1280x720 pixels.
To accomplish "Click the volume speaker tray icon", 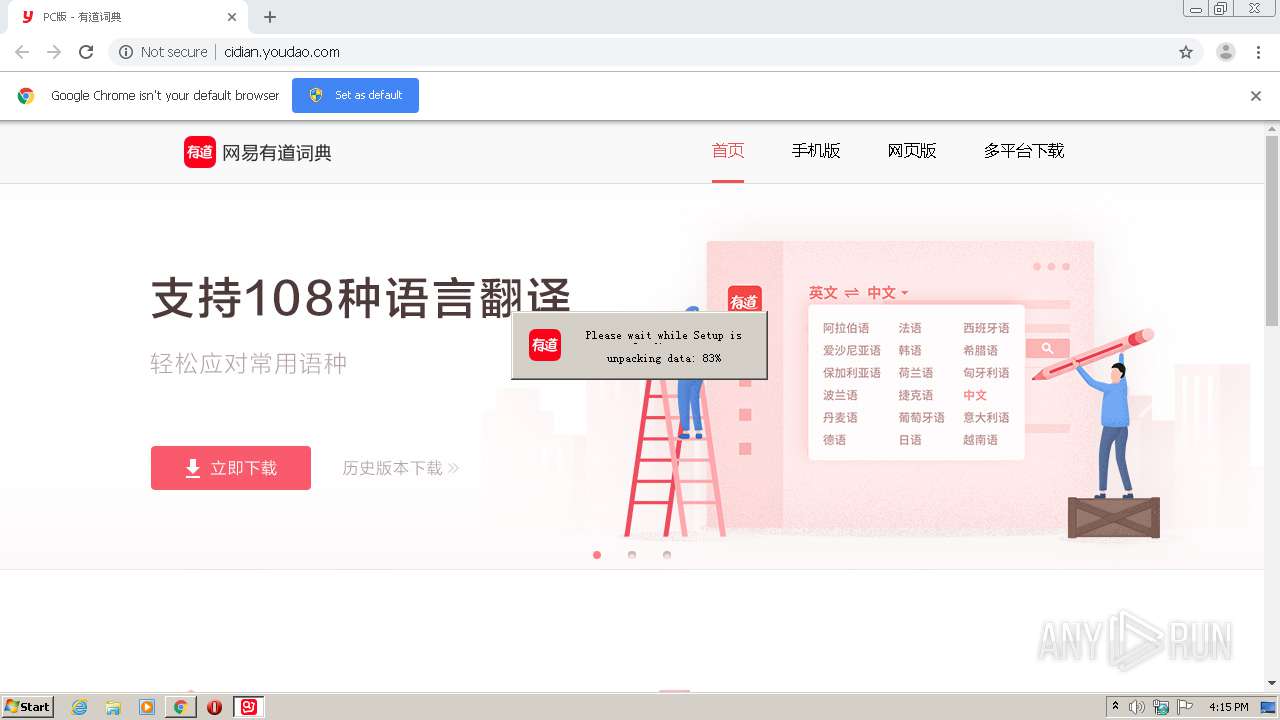I will (1137, 707).
